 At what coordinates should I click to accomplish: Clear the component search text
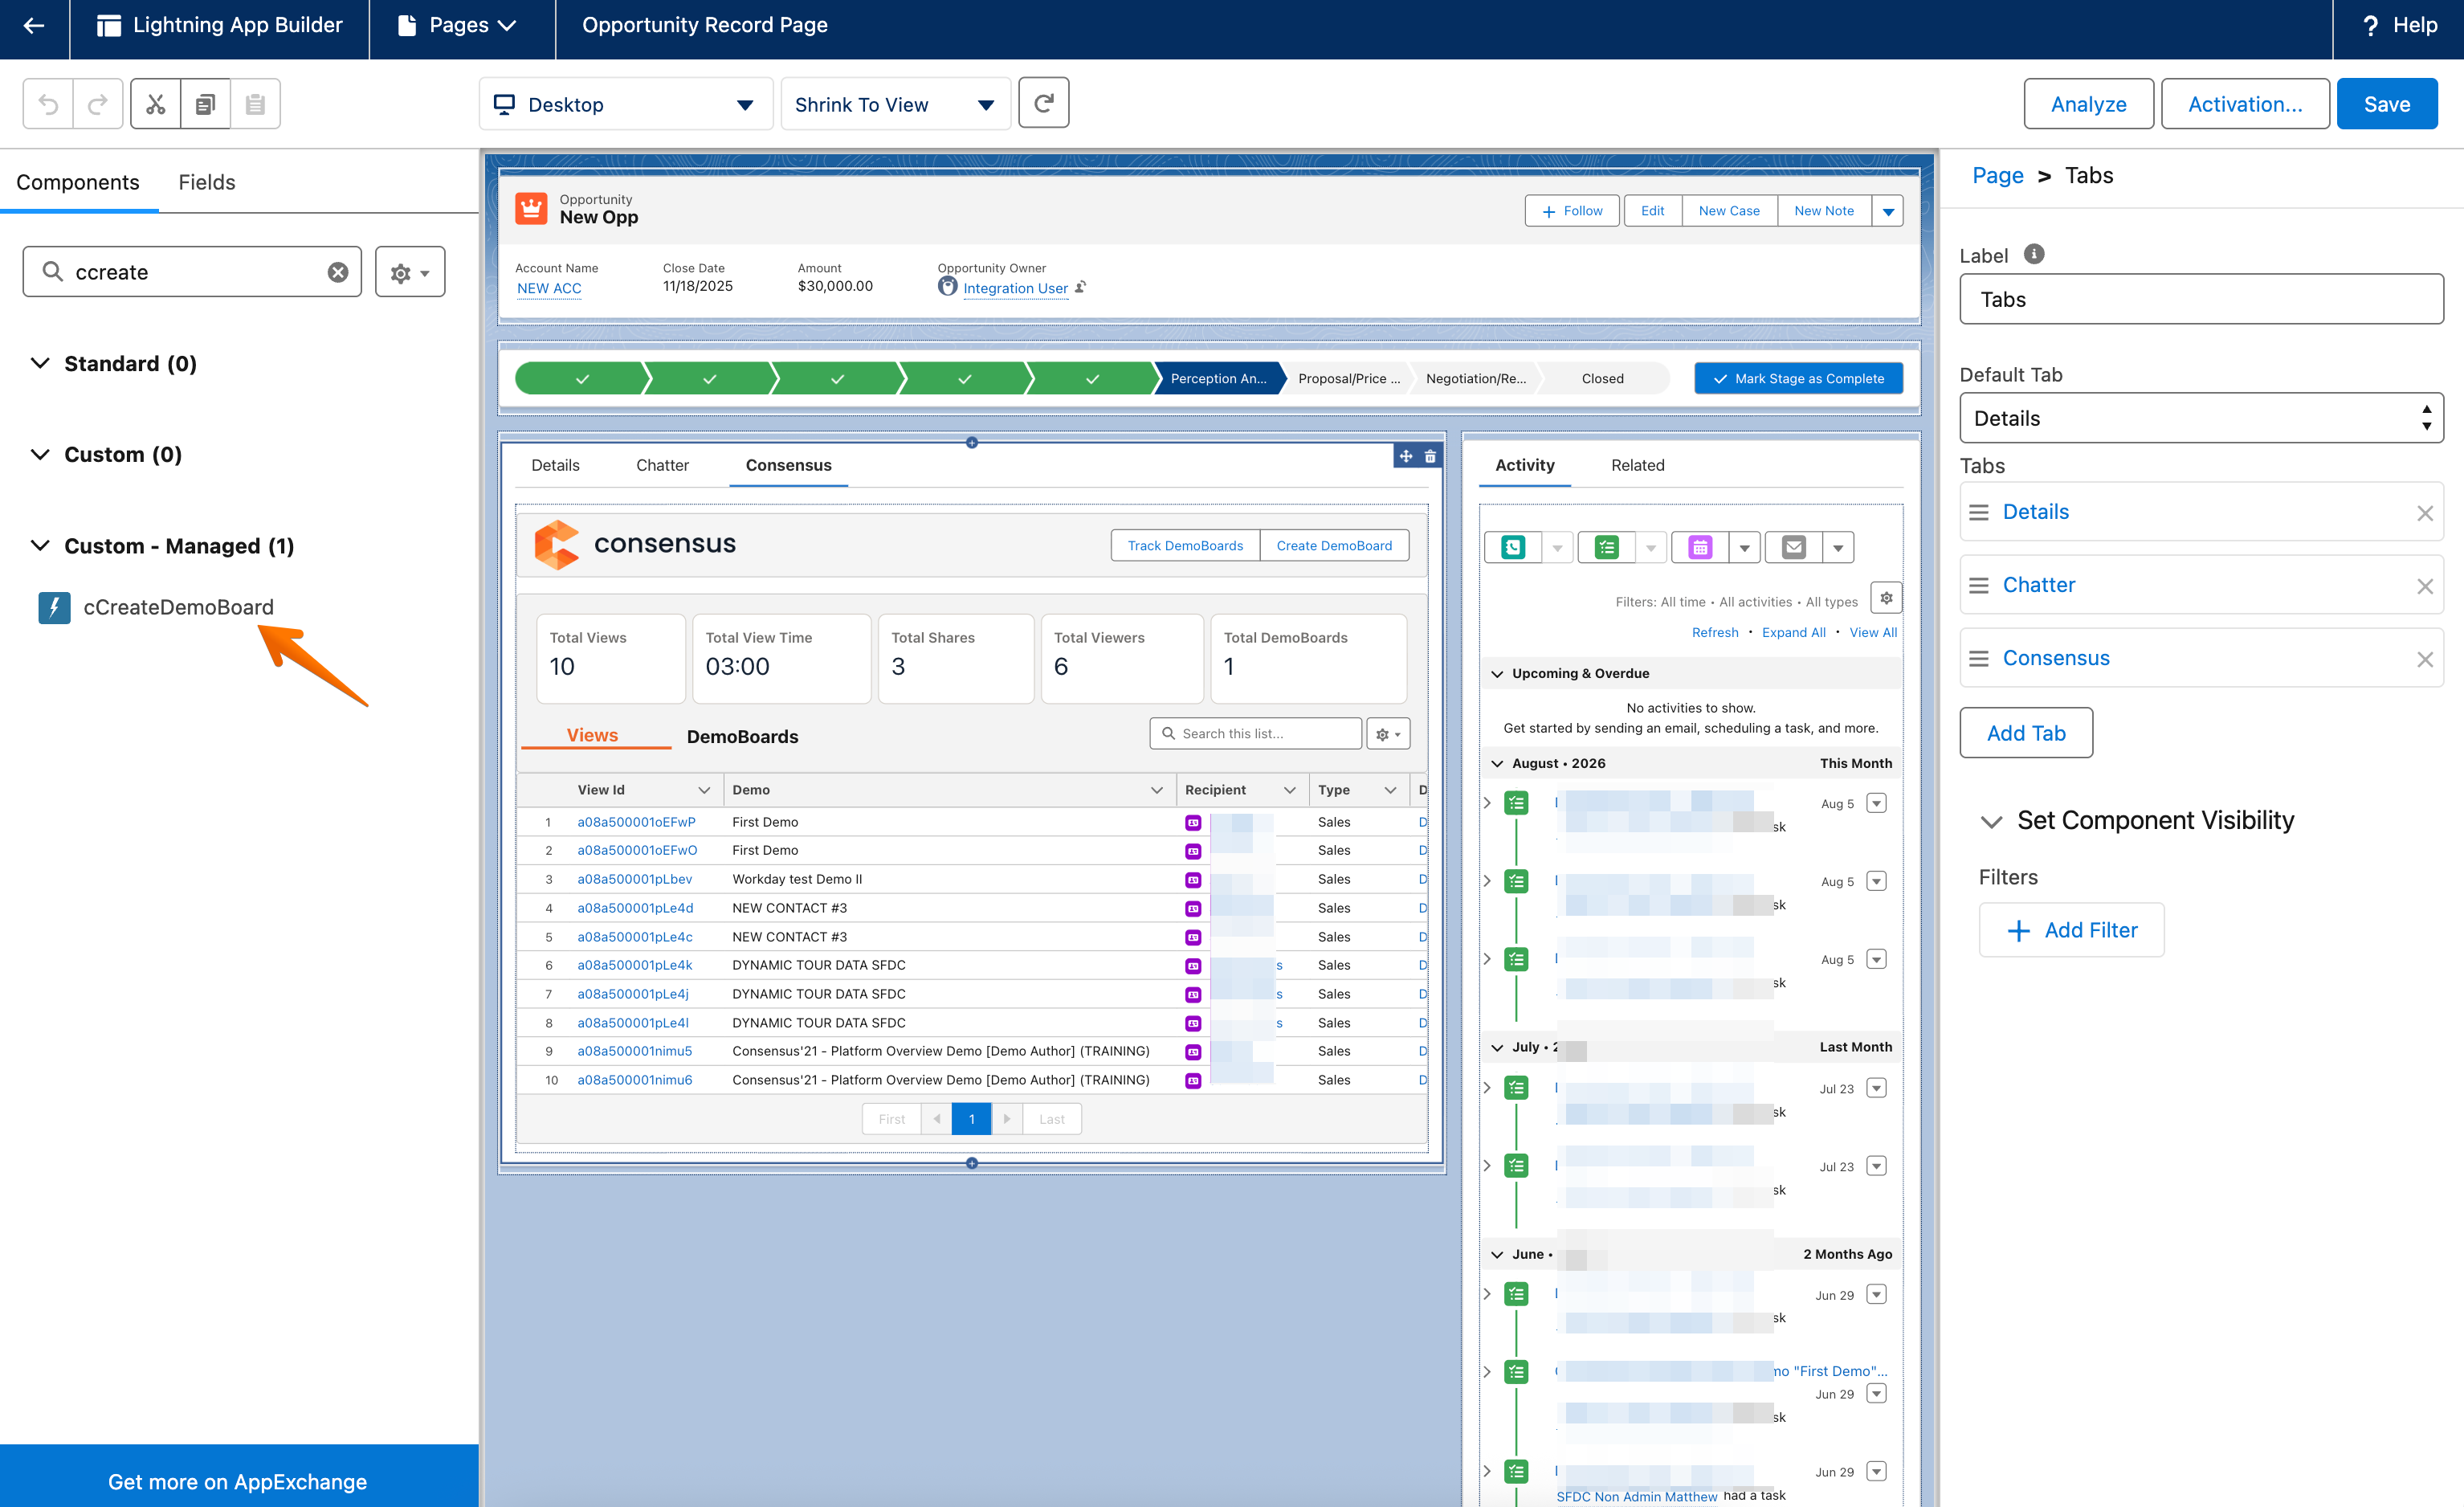338,272
